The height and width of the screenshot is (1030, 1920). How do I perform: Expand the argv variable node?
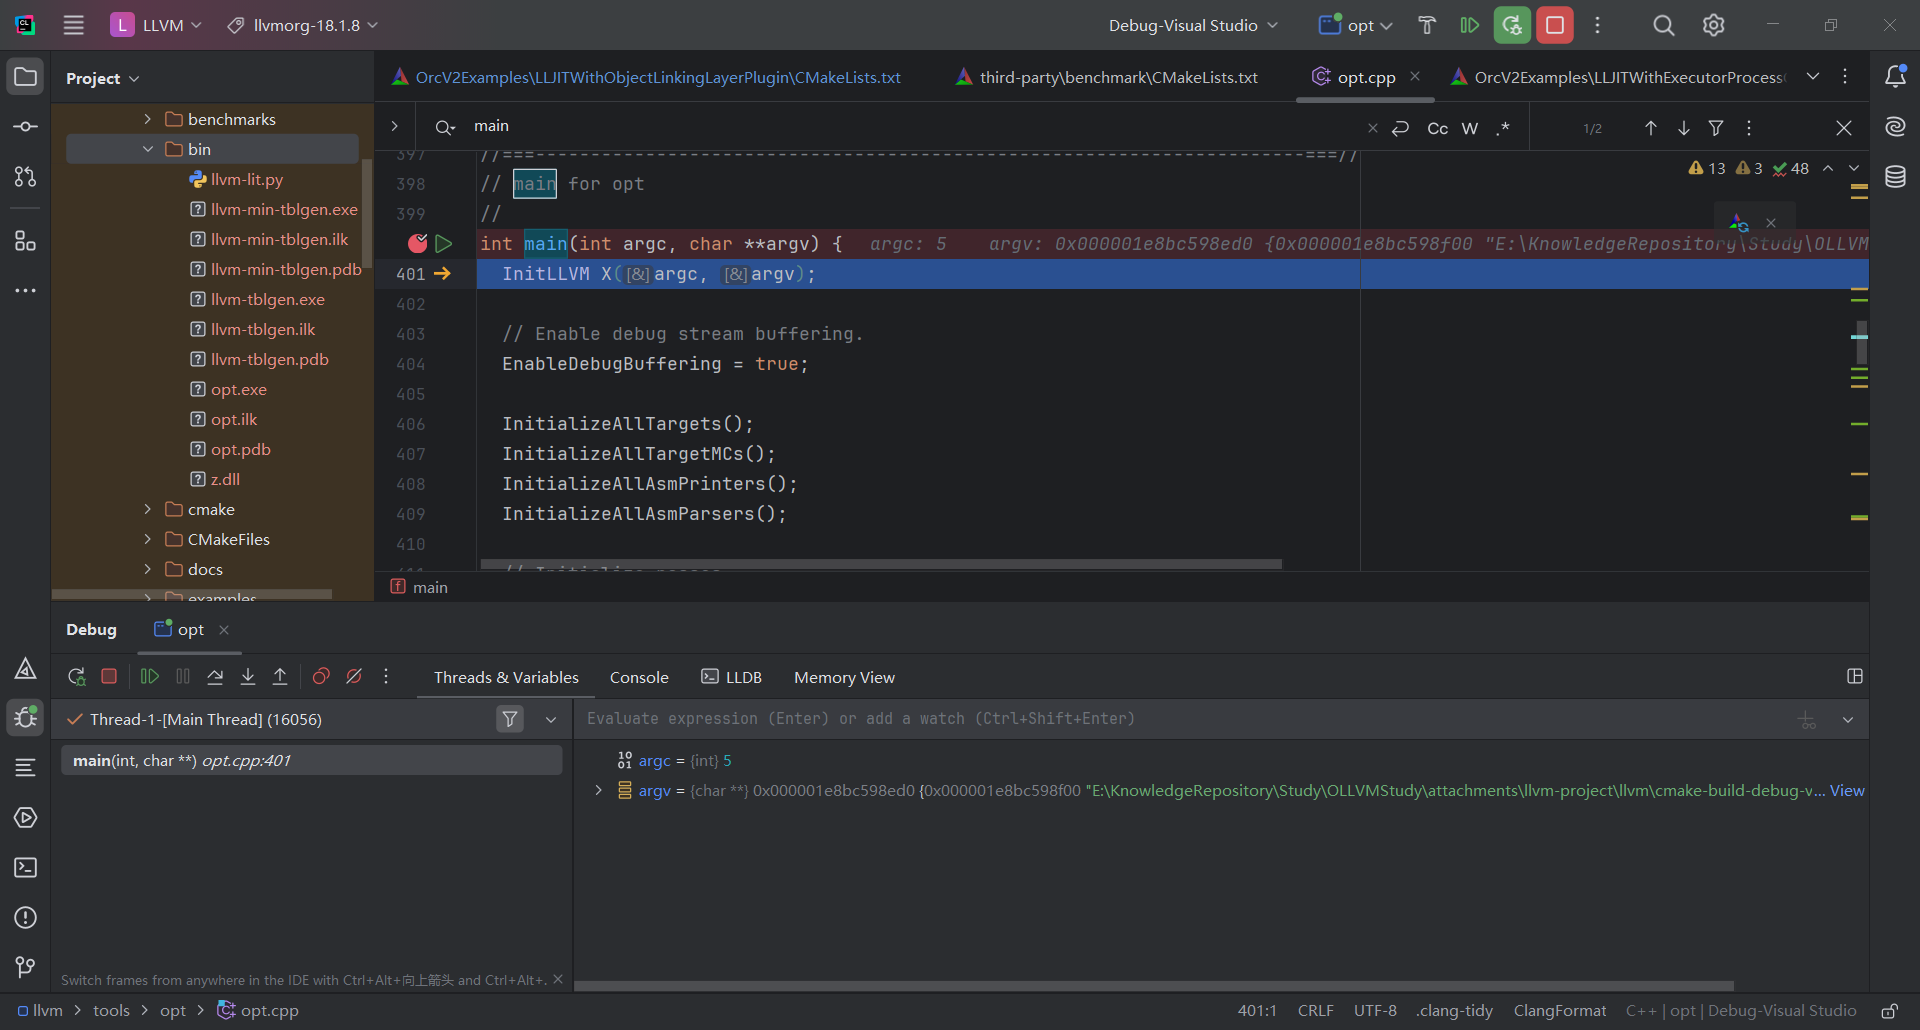click(598, 790)
